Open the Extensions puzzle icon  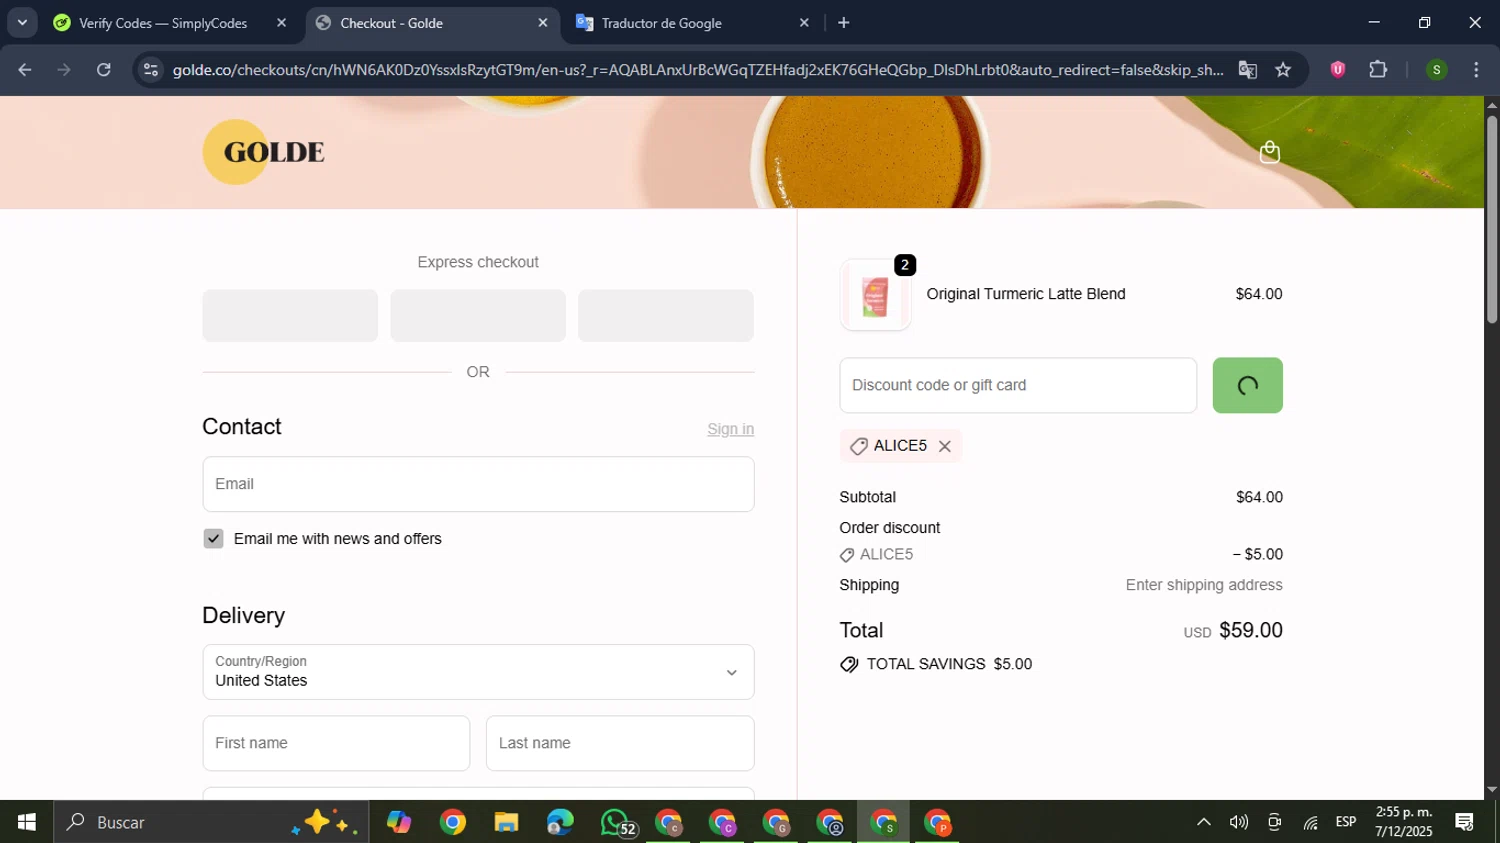click(1378, 70)
